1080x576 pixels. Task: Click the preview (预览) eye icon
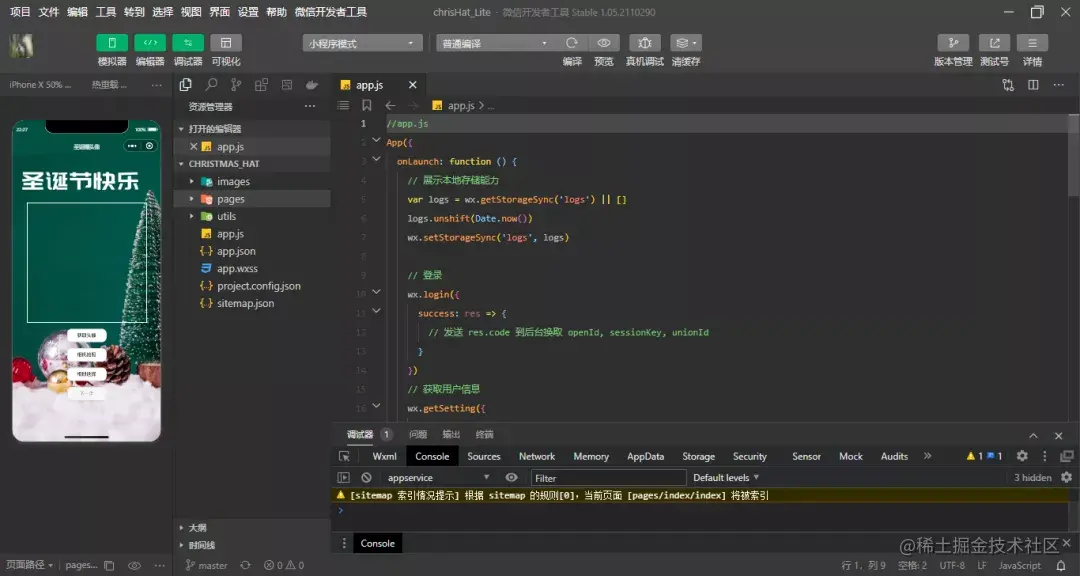click(604, 43)
